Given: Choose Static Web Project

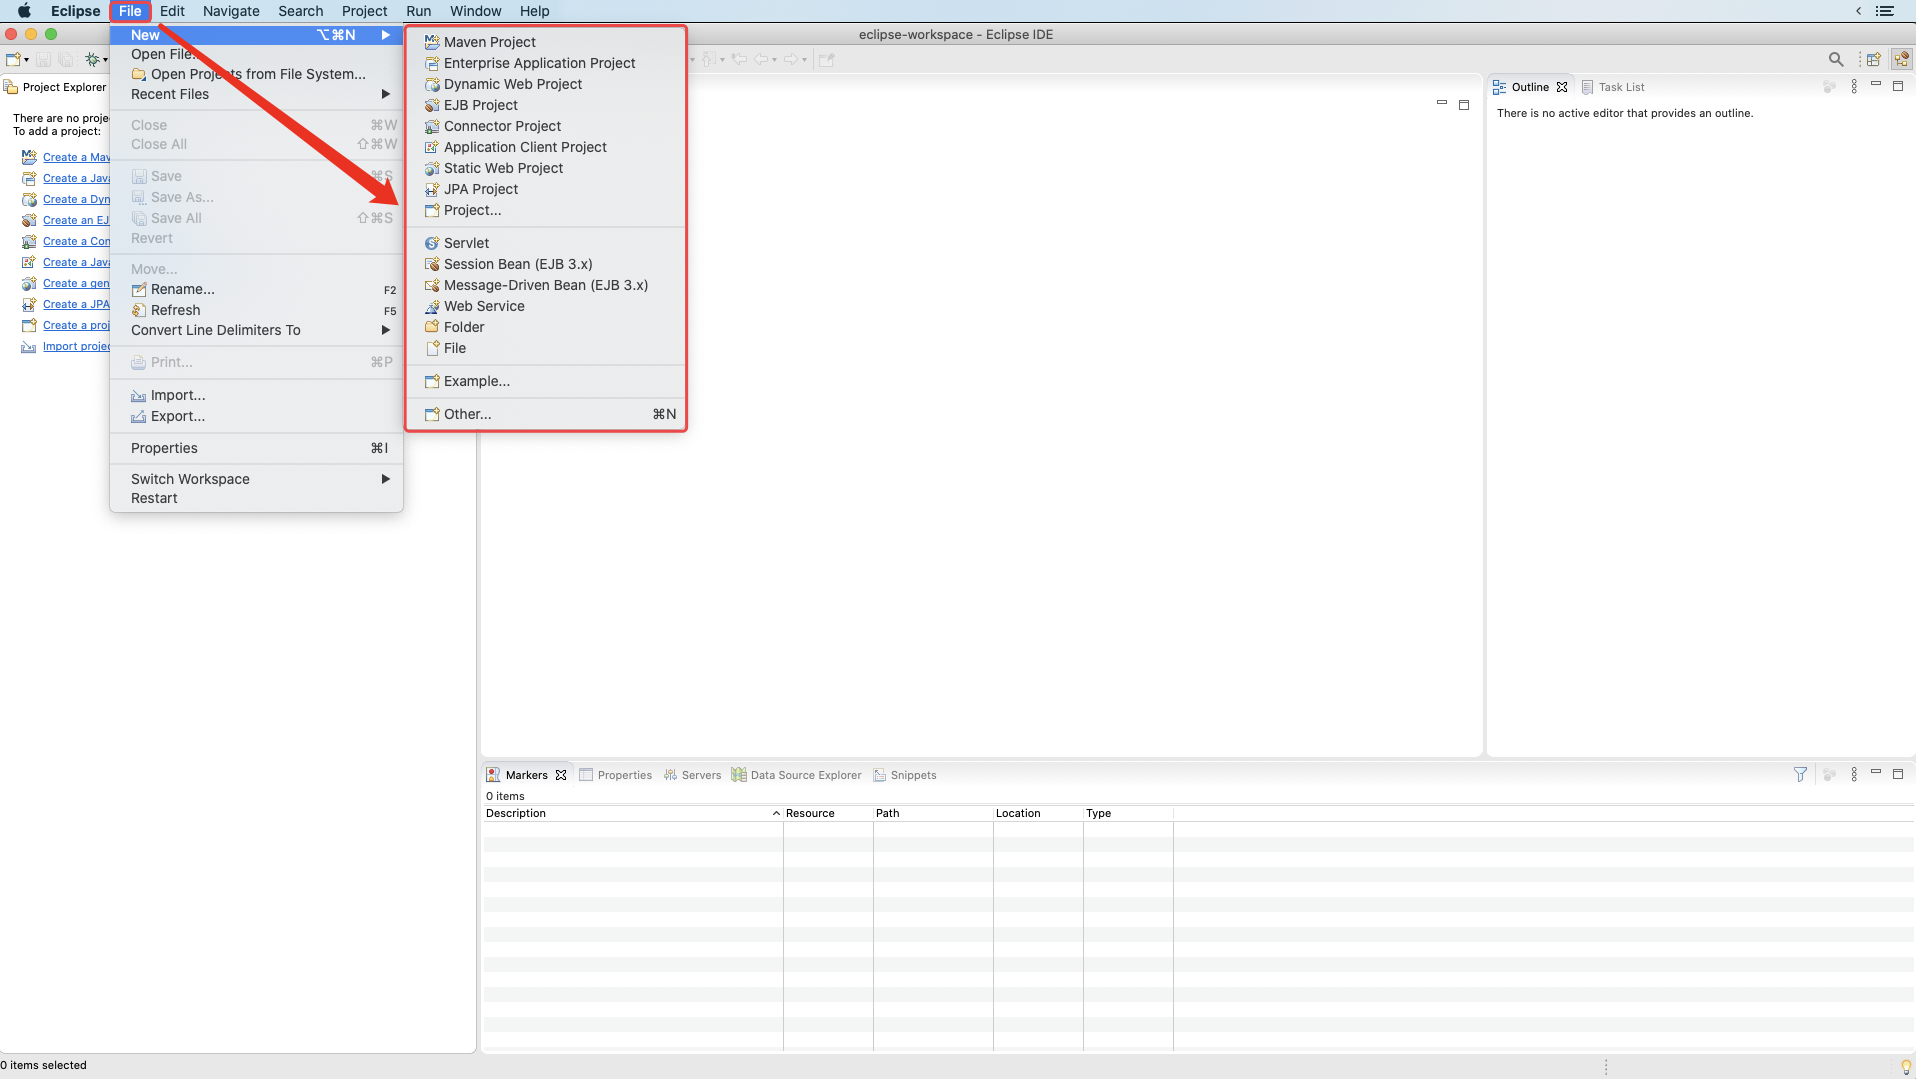Looking at the screenshot, I should coord(546,168).
